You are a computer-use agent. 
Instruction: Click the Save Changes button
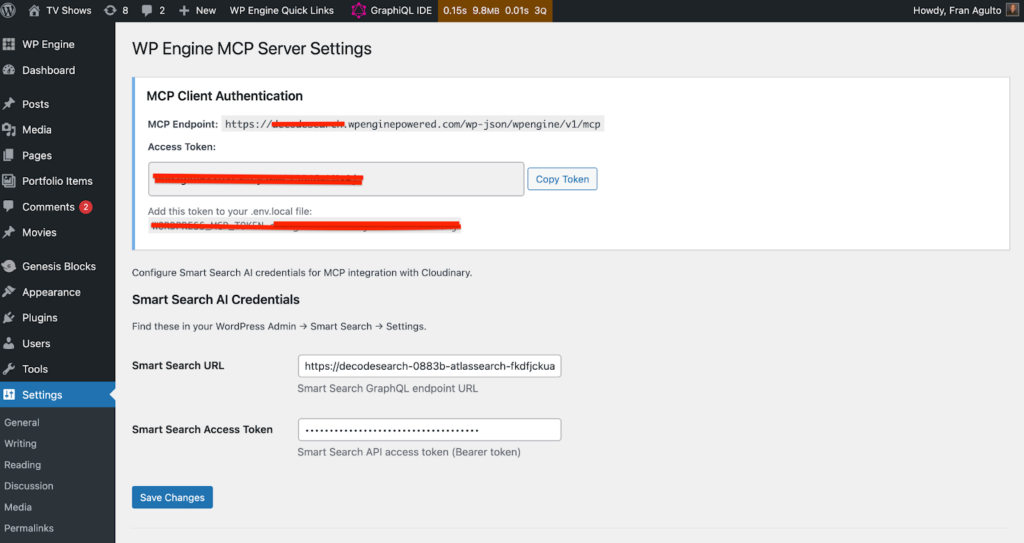[172, 497]
